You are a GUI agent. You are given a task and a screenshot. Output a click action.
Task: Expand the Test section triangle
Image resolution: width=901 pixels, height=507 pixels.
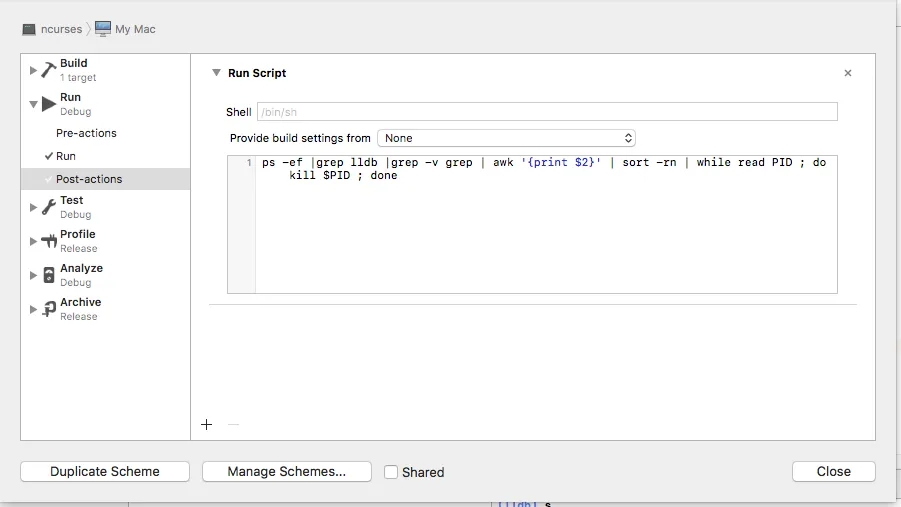pos(33,207)
